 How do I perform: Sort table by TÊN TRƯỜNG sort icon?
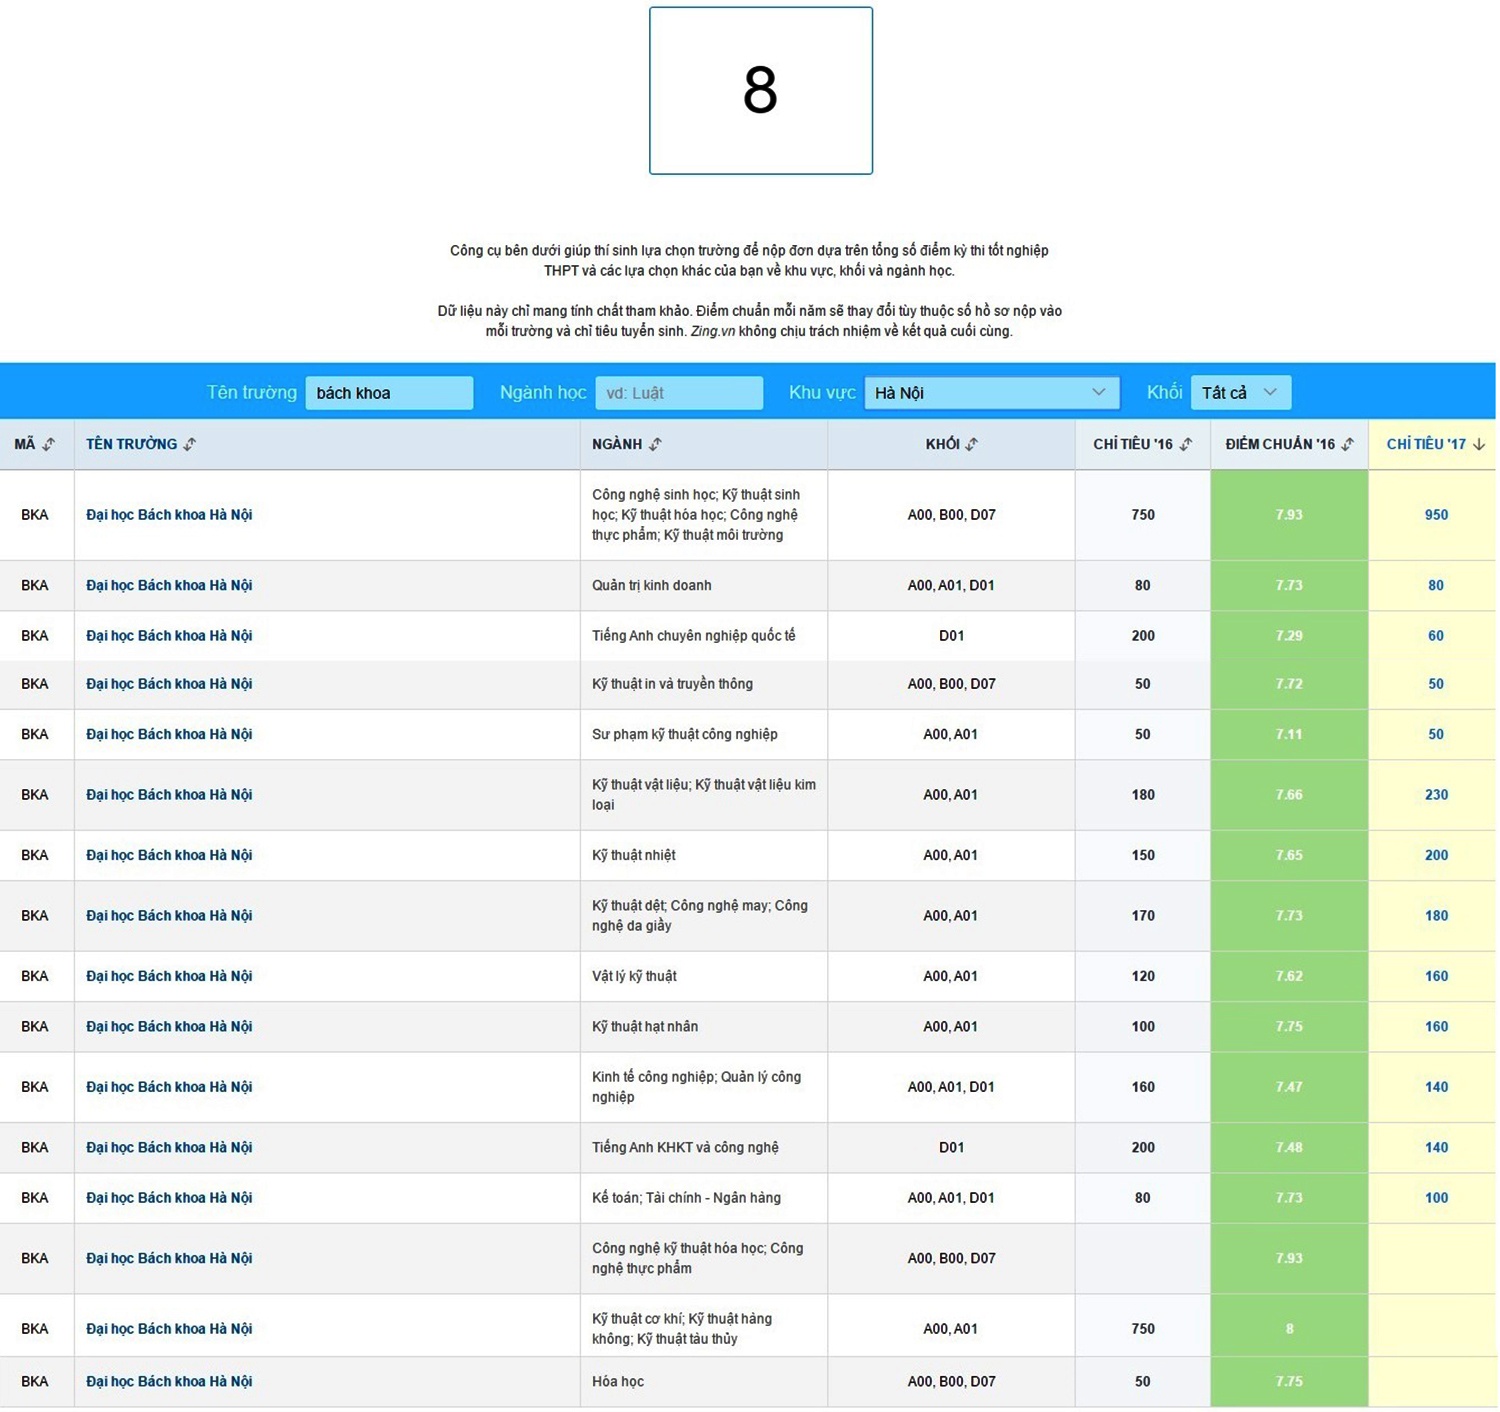point(190,444)
